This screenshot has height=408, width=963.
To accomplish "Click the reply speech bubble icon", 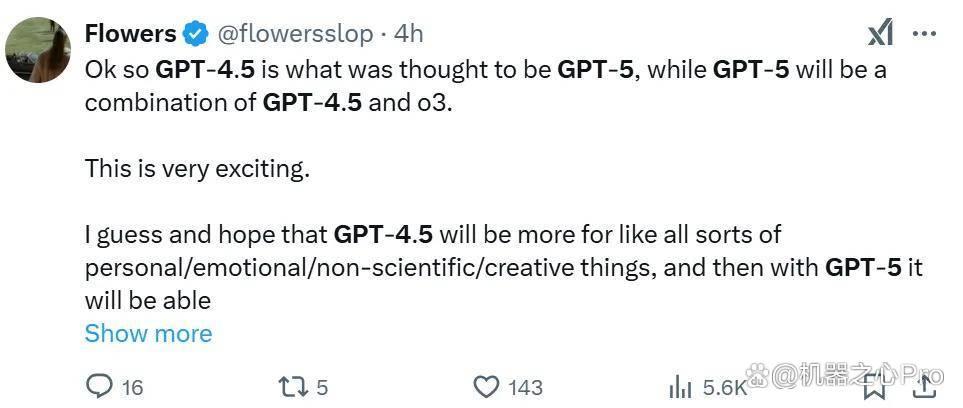I will pos(98,387).
